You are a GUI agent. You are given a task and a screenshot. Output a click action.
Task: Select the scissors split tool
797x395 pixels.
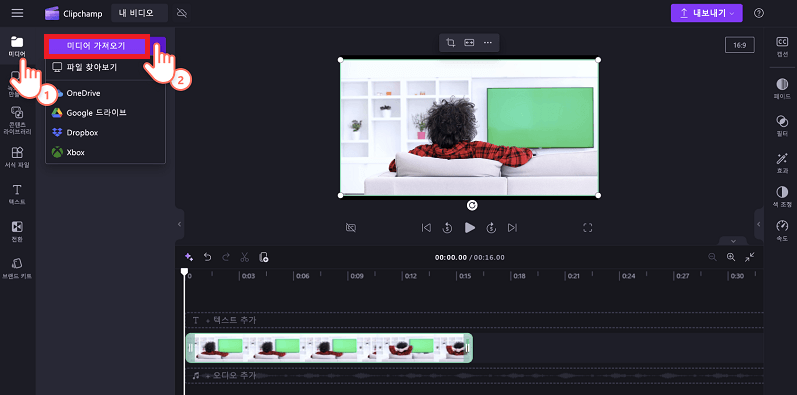pyautogui.click(x=244, y=257)
